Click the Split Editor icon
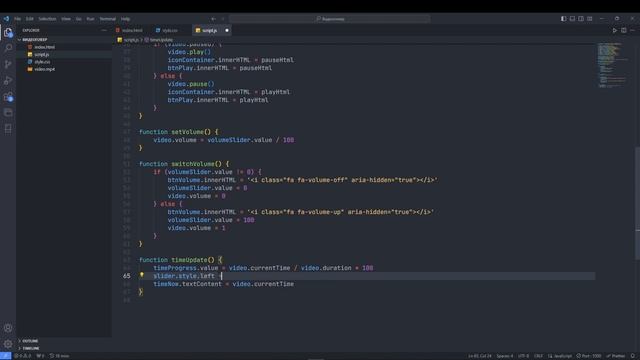The width and height of the screenshot is (640, 360). pos(624,30)
